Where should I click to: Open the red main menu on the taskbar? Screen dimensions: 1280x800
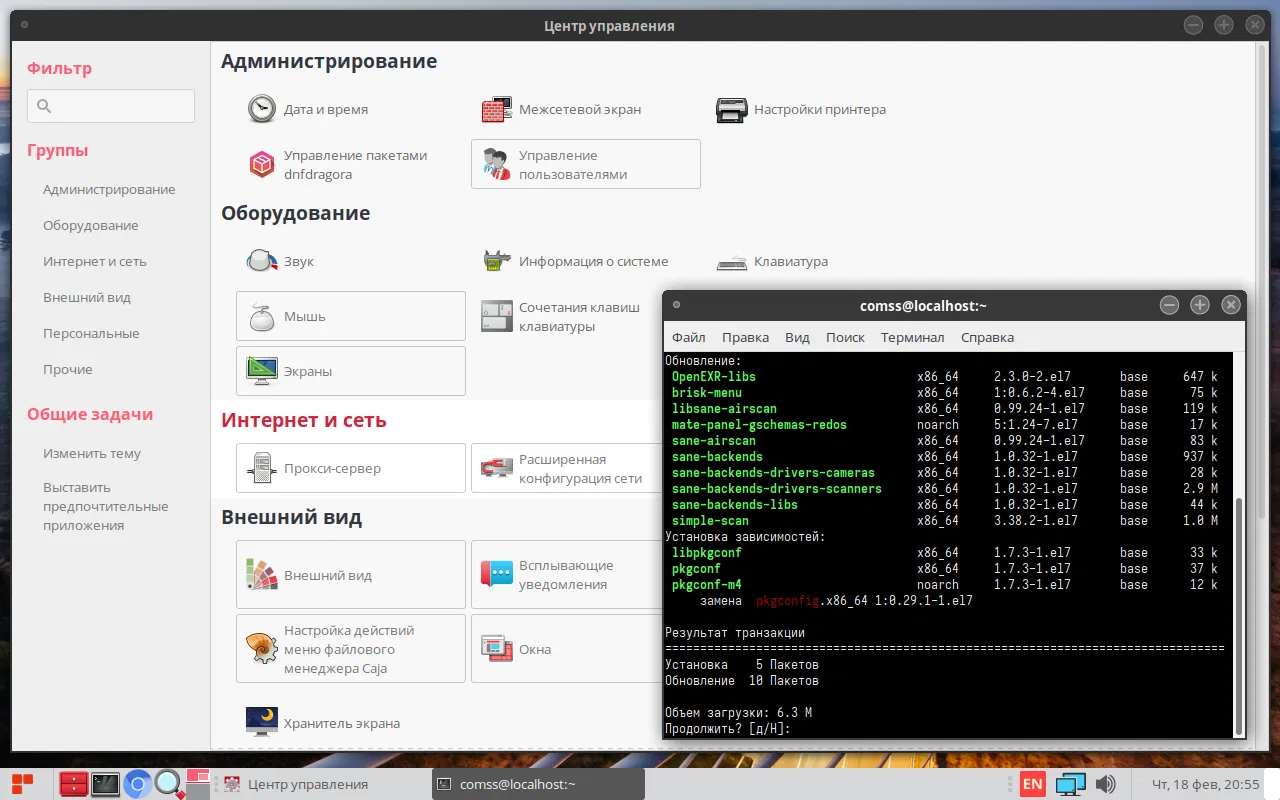[23, 784]
